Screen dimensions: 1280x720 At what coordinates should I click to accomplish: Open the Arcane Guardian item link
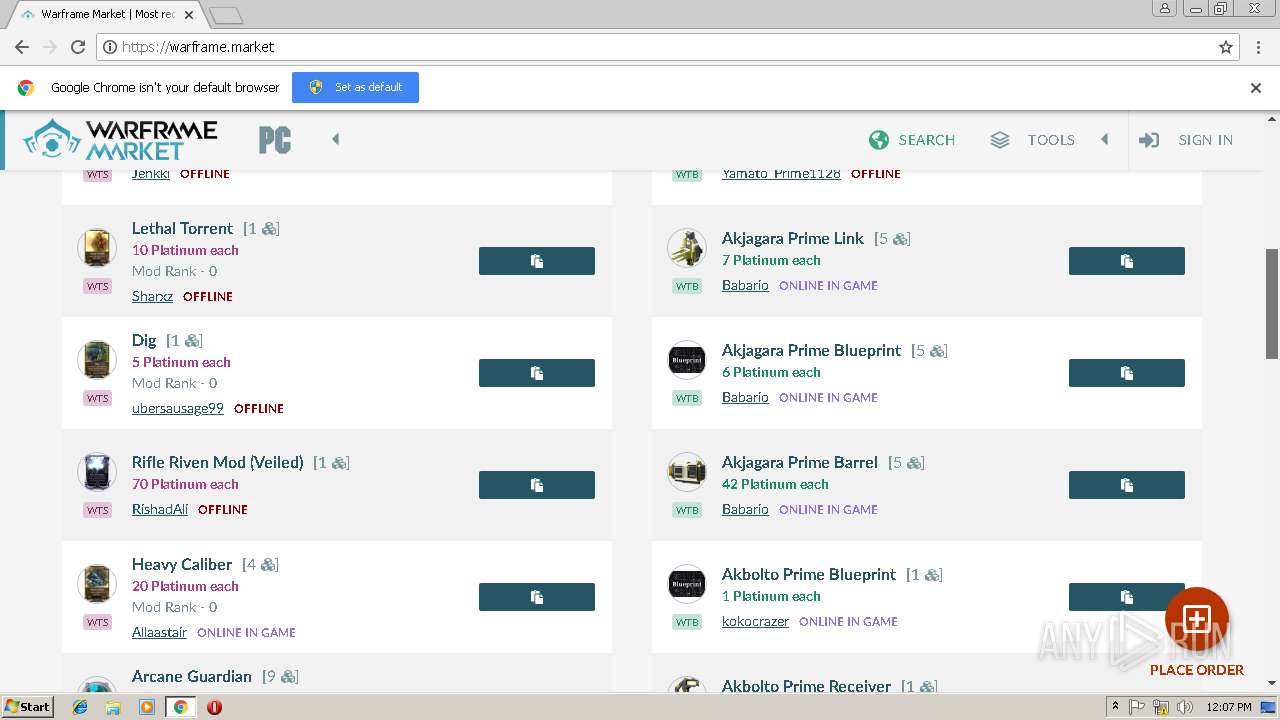(x=192, y=676)
